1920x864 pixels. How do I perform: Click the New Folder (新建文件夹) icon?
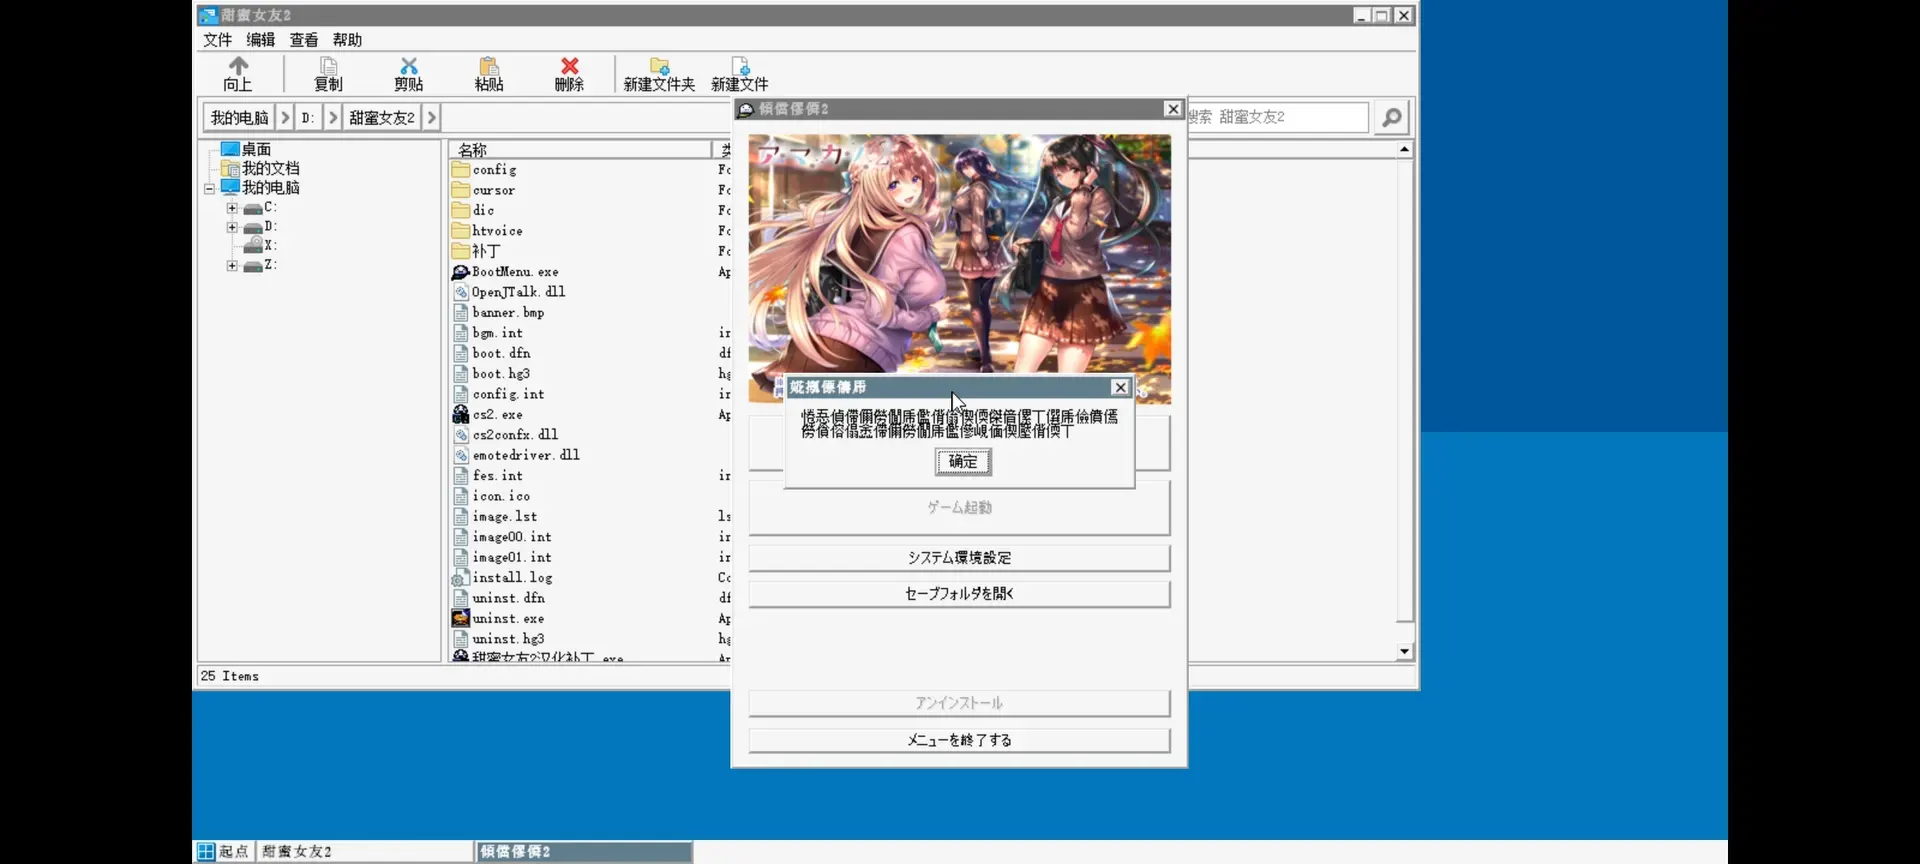(659, 66)
